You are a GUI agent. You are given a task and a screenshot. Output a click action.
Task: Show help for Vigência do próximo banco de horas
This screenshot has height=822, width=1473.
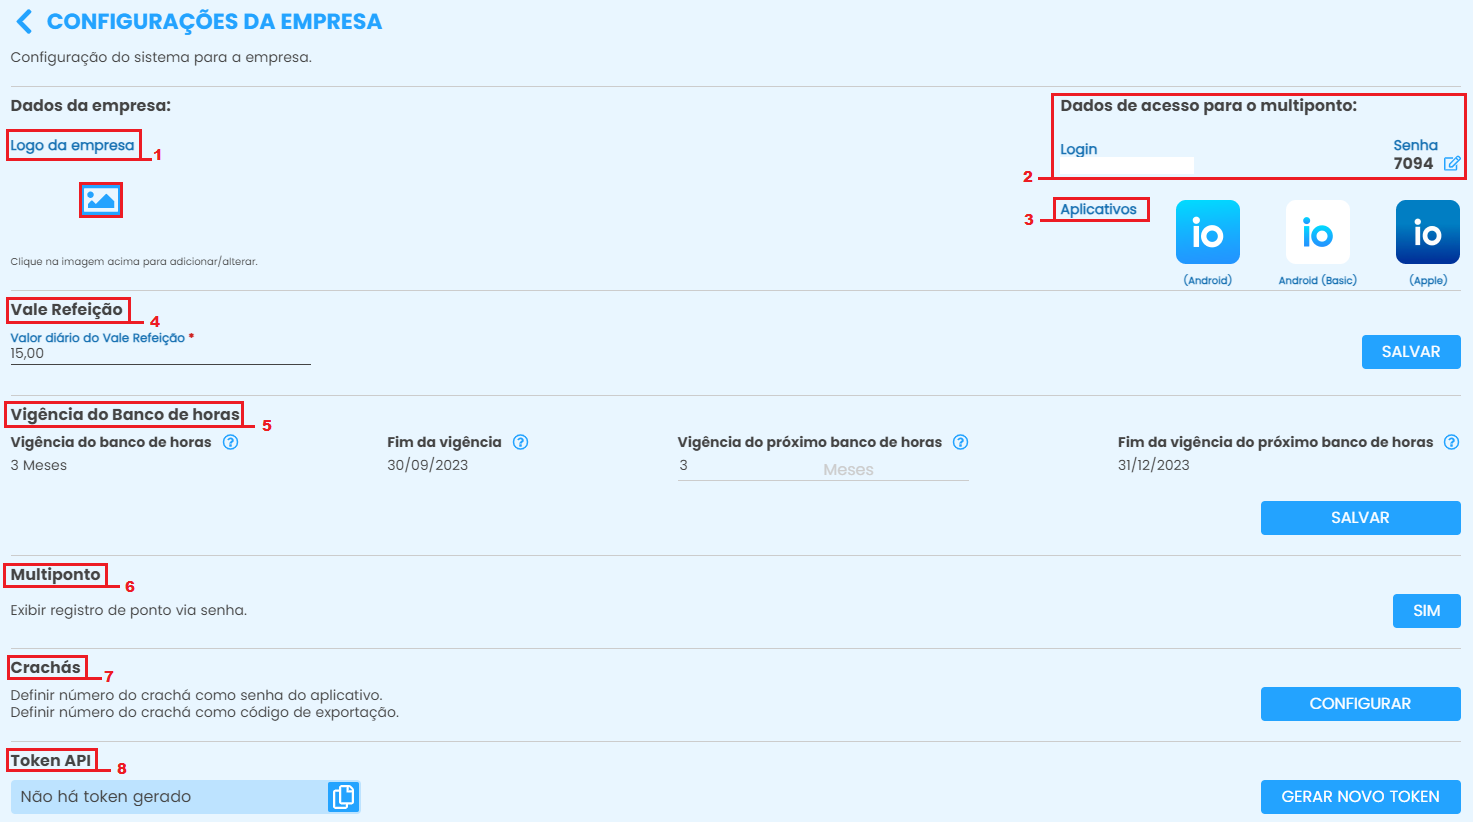[x=960, y=442]
